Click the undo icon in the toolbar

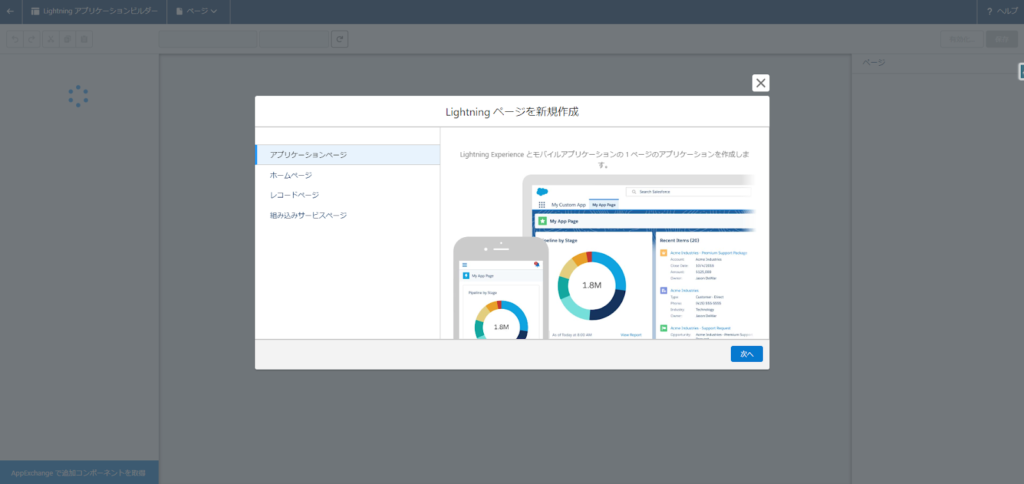pos(14,39)
